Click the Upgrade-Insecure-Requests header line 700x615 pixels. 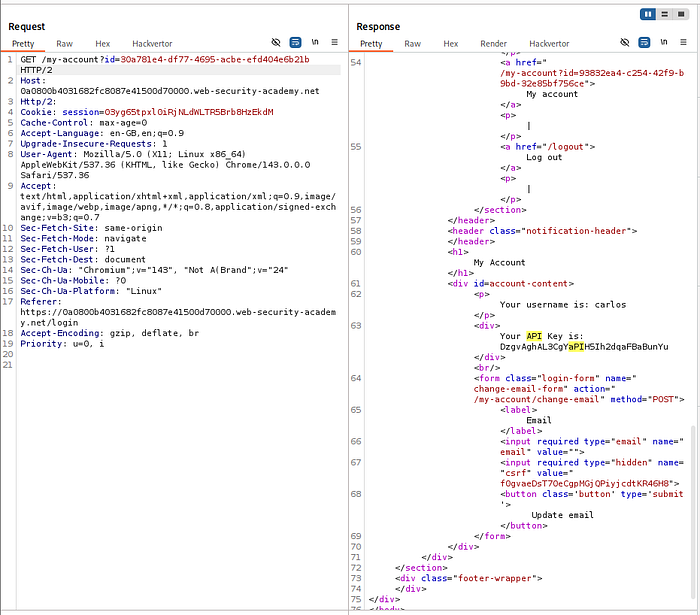tap(94, 144)
